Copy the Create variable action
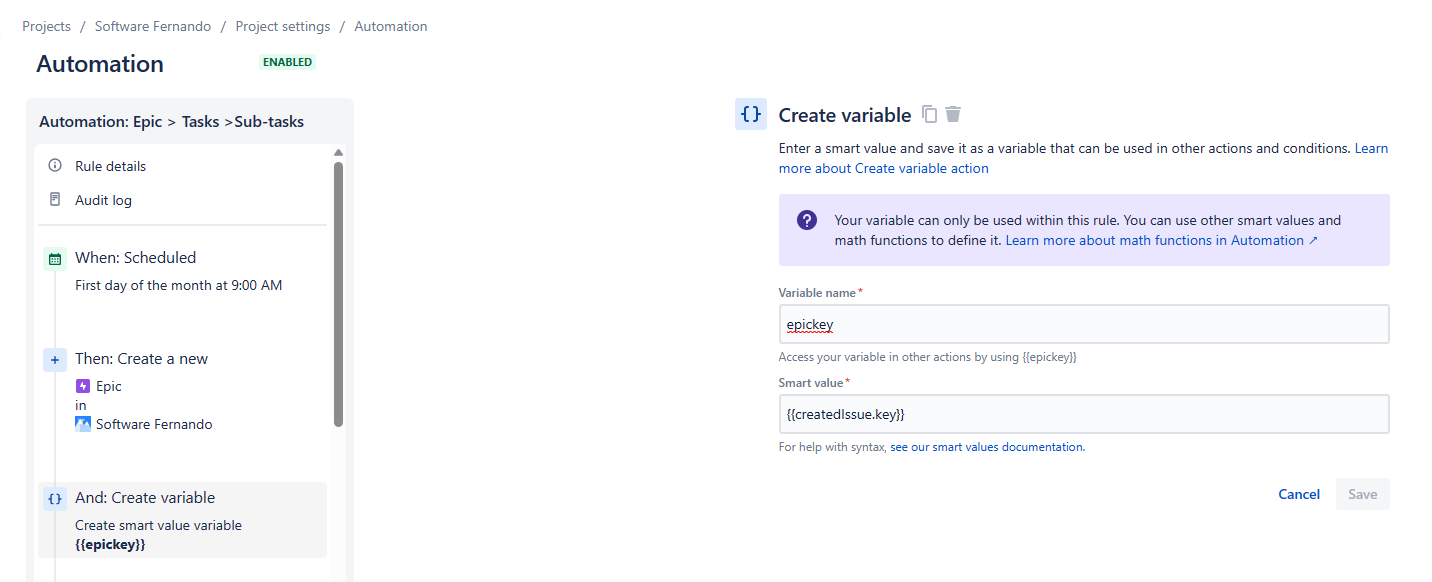The width and height of the screenshot is (1432, 582). coord(929,114)
